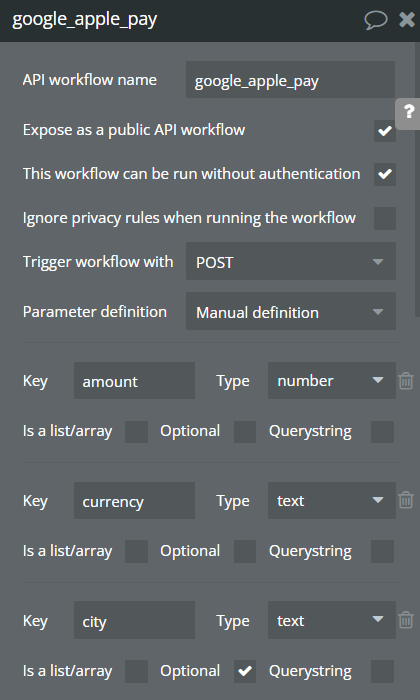Image resolution: width=420 pixels, height=700 pixels.
Task: Open the comment bubble icon
Action: tap(375, 20)
